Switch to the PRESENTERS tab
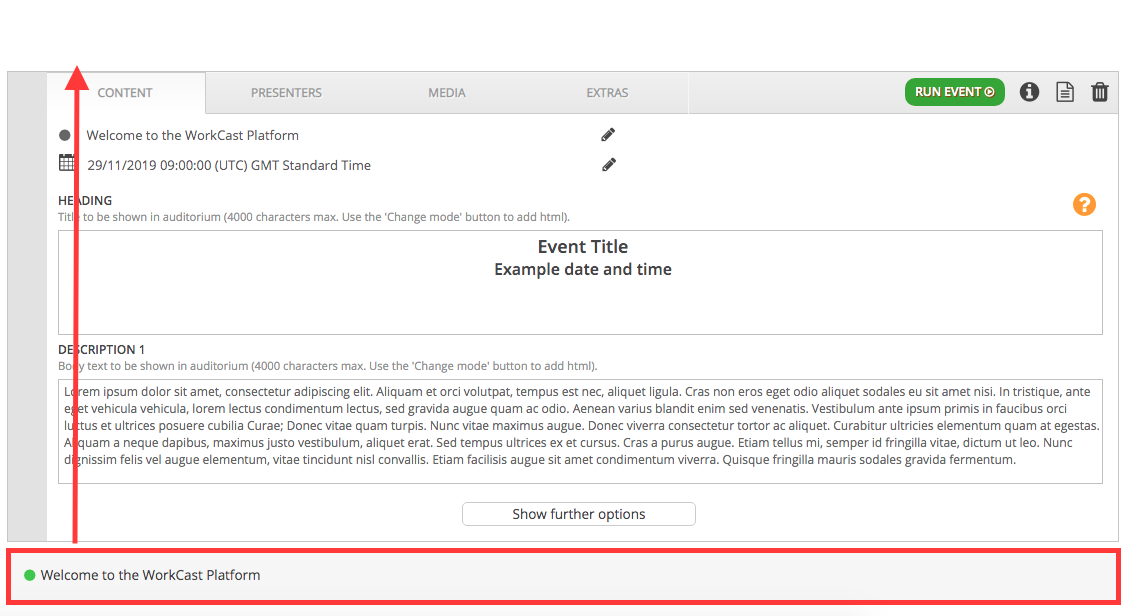1127x616 pixels. [286, 93]
